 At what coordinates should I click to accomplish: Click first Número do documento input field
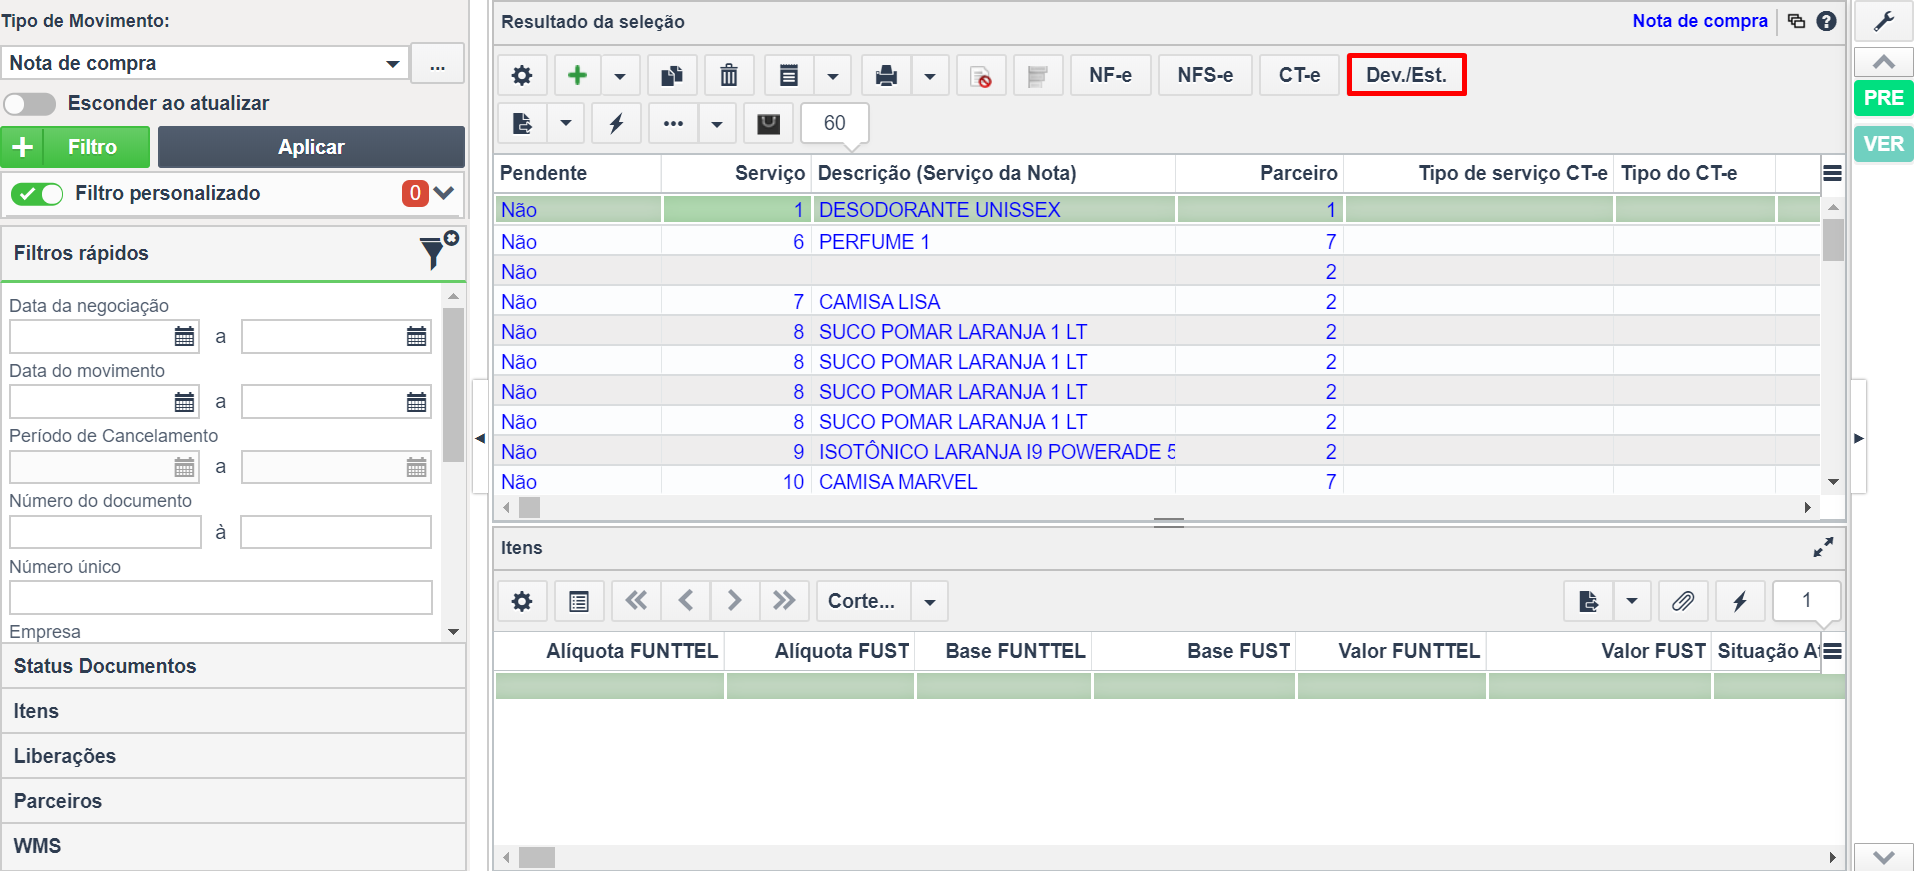pyautogui.click(x=106, y=532)
